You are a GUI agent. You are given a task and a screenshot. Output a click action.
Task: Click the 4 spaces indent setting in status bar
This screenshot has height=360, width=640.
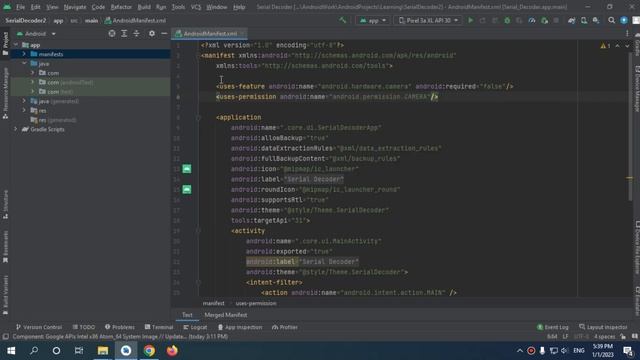pos(604,337)
